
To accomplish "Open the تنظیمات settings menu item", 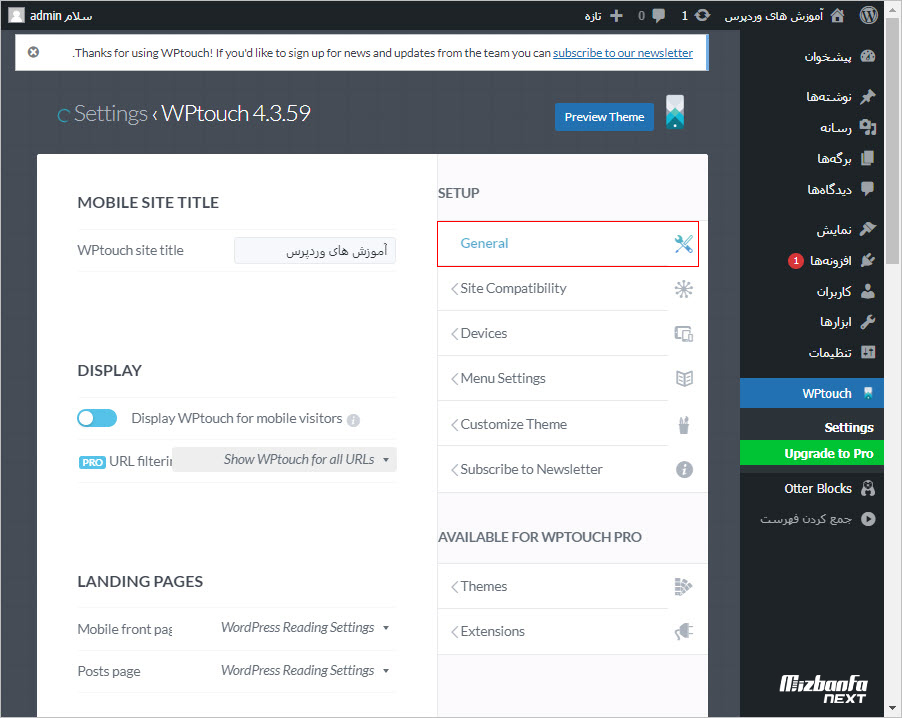I will coord(812,352).
